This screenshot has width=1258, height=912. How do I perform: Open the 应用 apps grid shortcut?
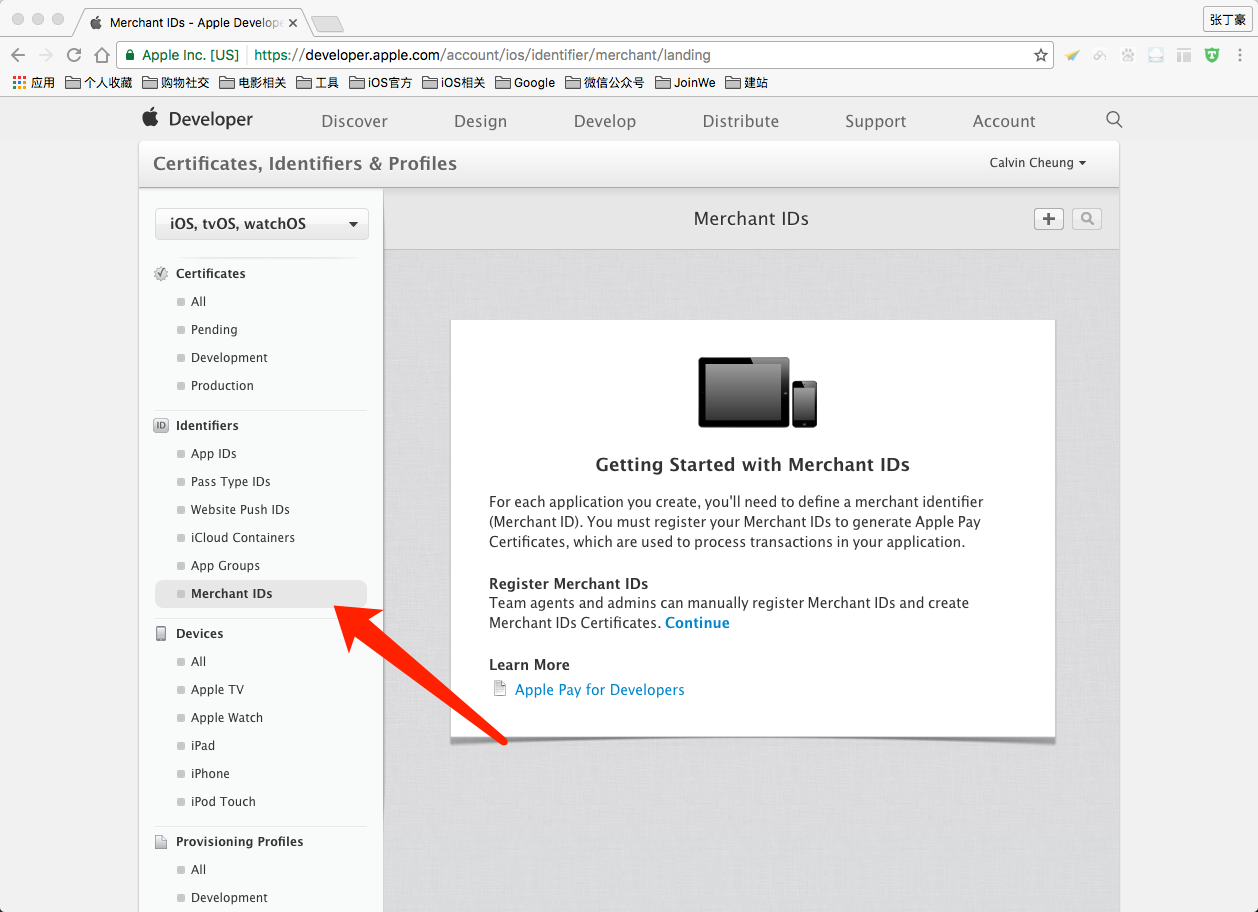[33, 83]
